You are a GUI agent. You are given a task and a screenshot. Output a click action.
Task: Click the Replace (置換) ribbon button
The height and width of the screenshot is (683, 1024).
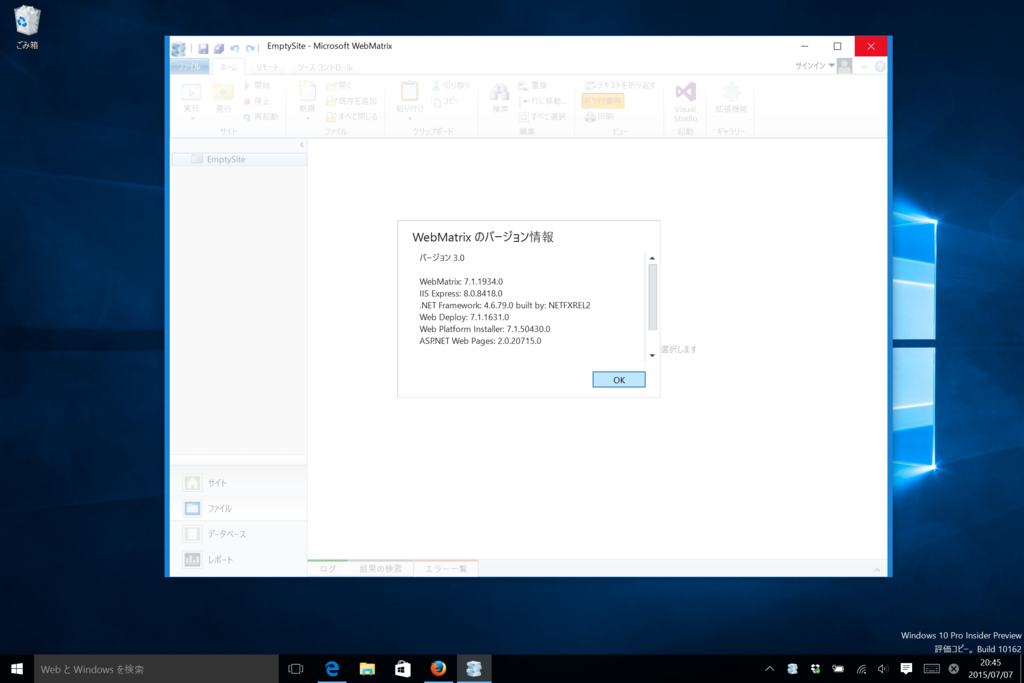click(x=533, y=86)
